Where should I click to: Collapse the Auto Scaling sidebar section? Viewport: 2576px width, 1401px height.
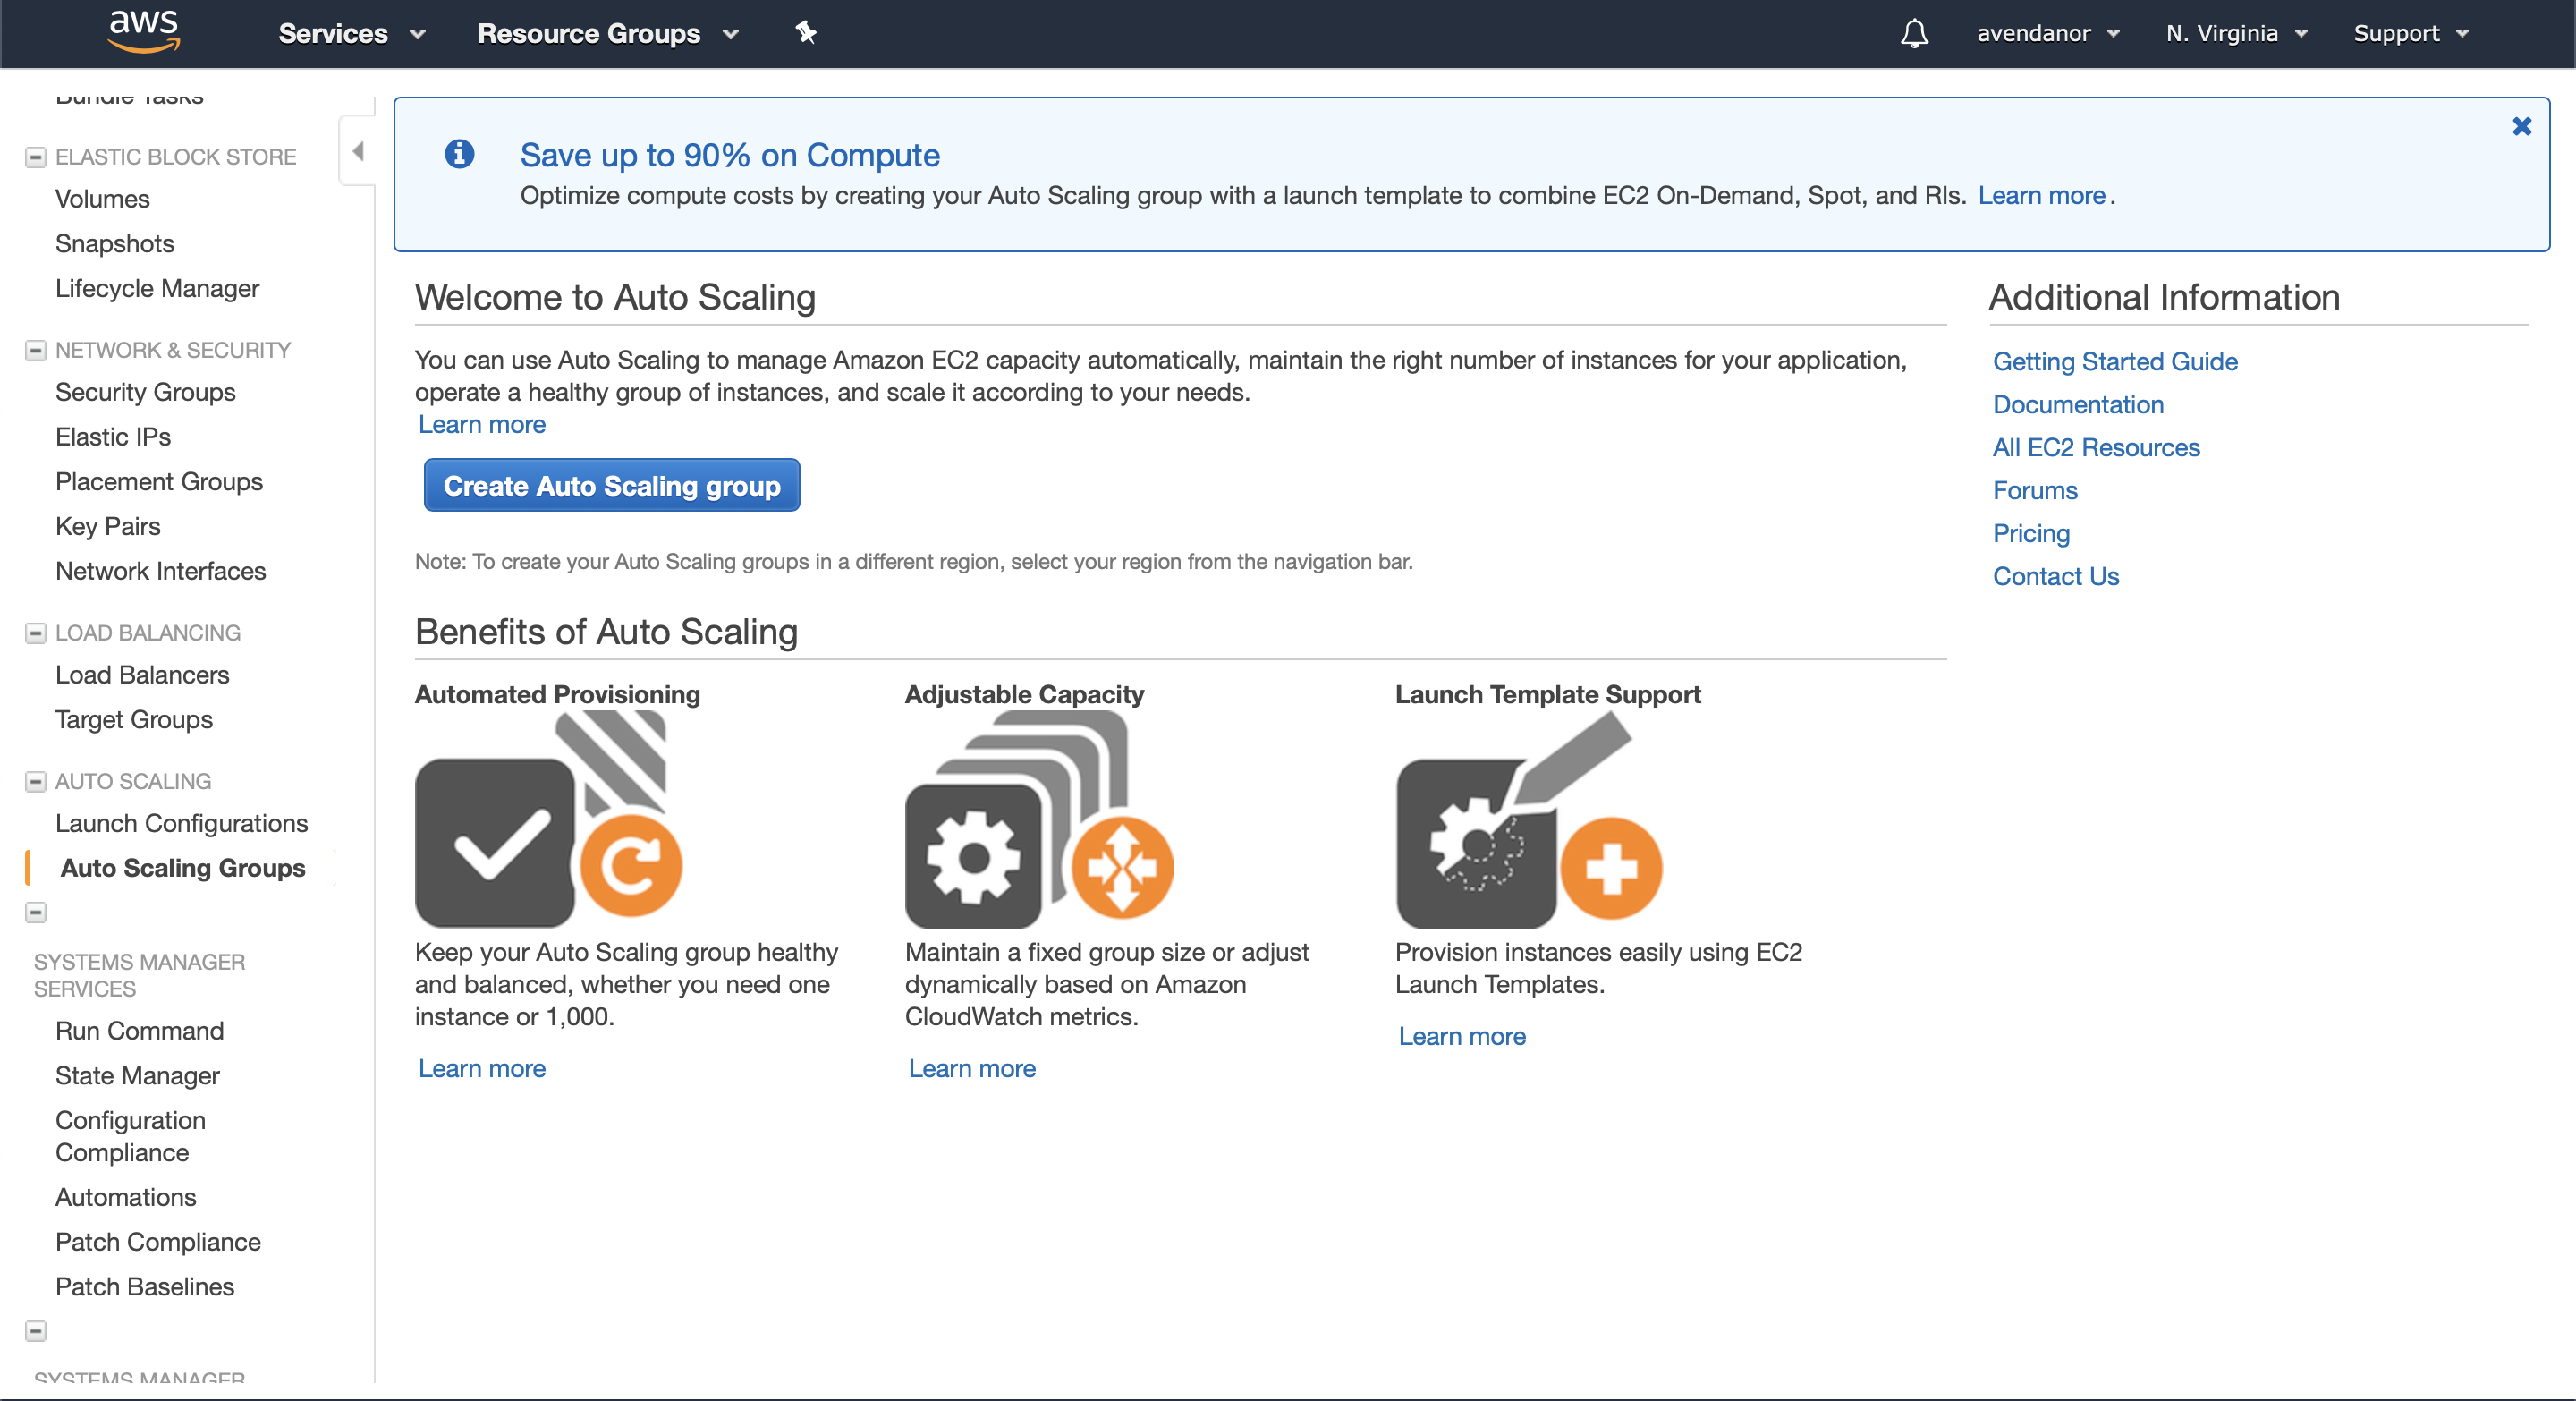click(x=36, y=781)
